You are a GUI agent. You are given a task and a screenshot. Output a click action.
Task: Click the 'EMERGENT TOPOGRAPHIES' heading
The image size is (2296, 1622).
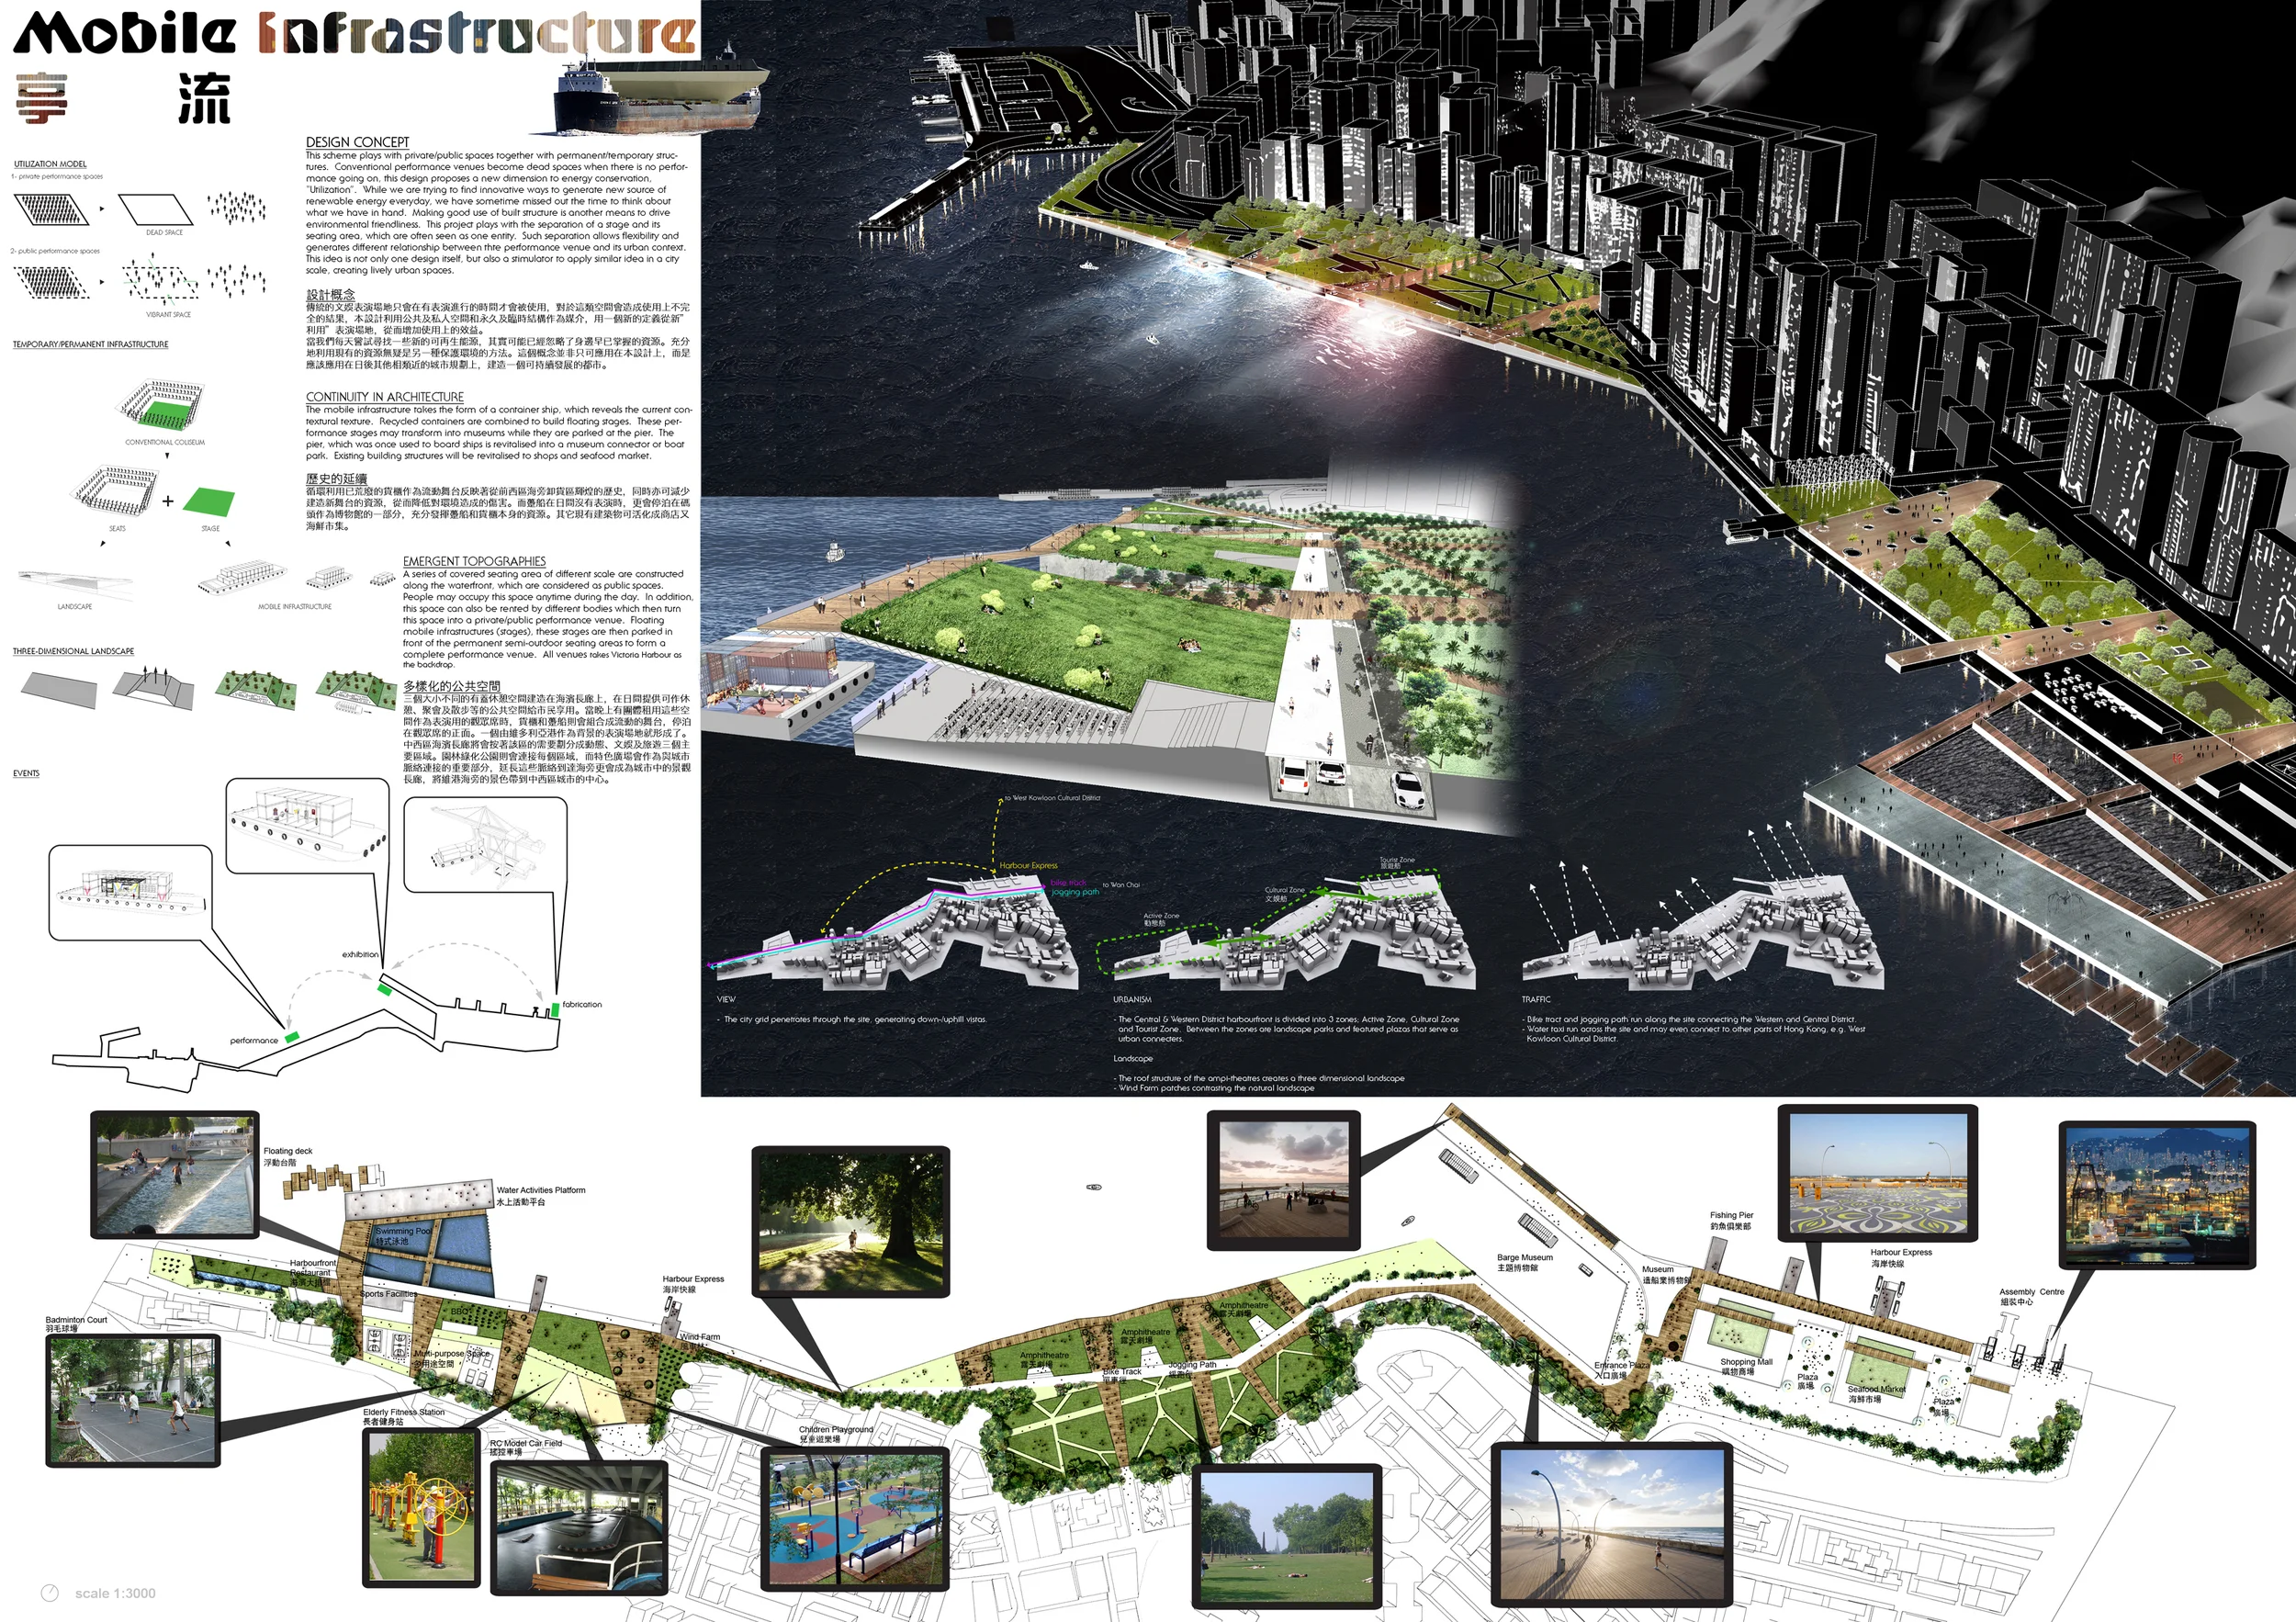click(474, 561)
